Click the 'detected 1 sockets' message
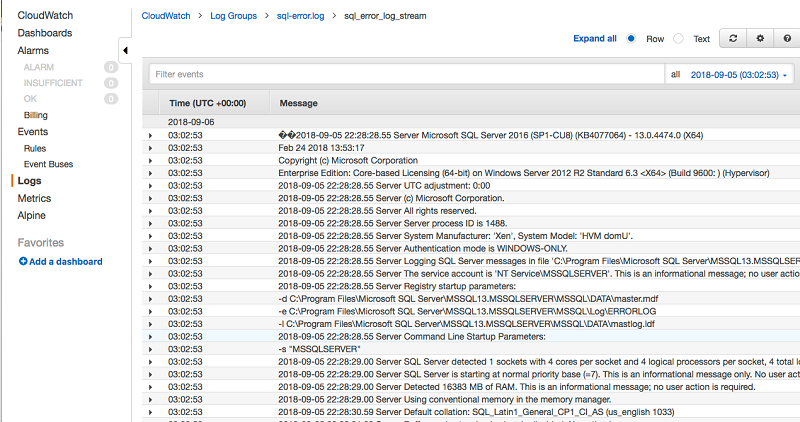800x422 pixels. (x=539, y=362)
